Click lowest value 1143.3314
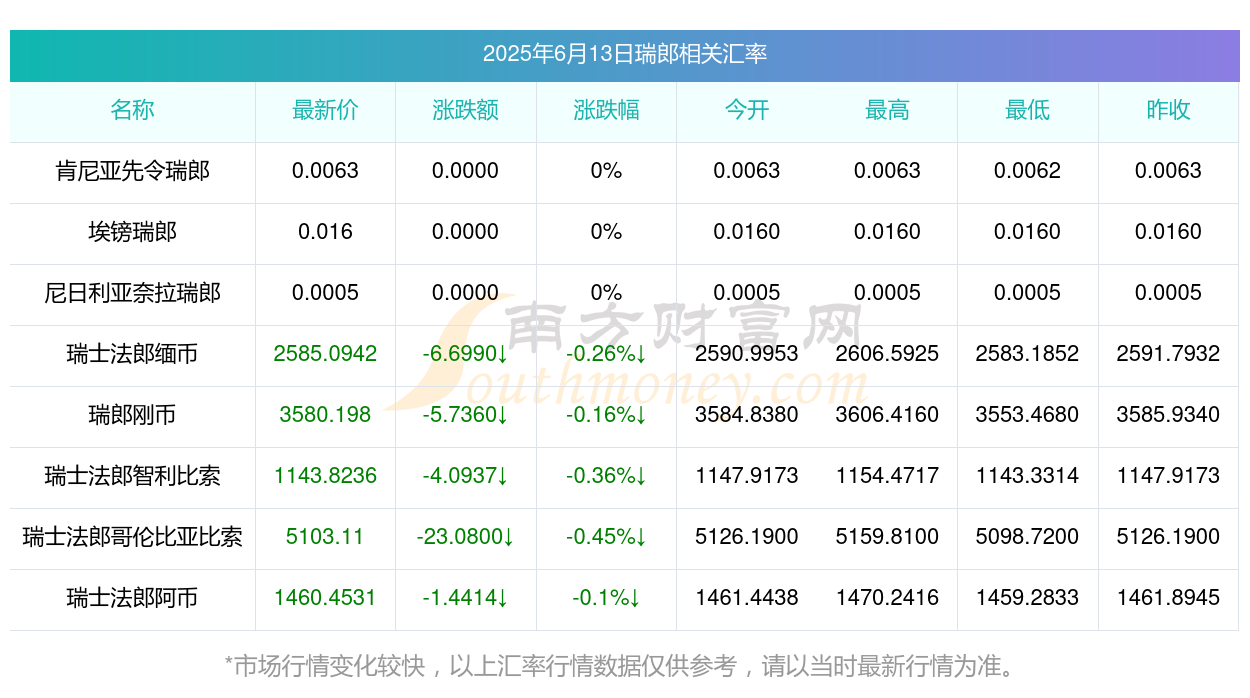The image size is (1250, 698). click(1028, 476)
